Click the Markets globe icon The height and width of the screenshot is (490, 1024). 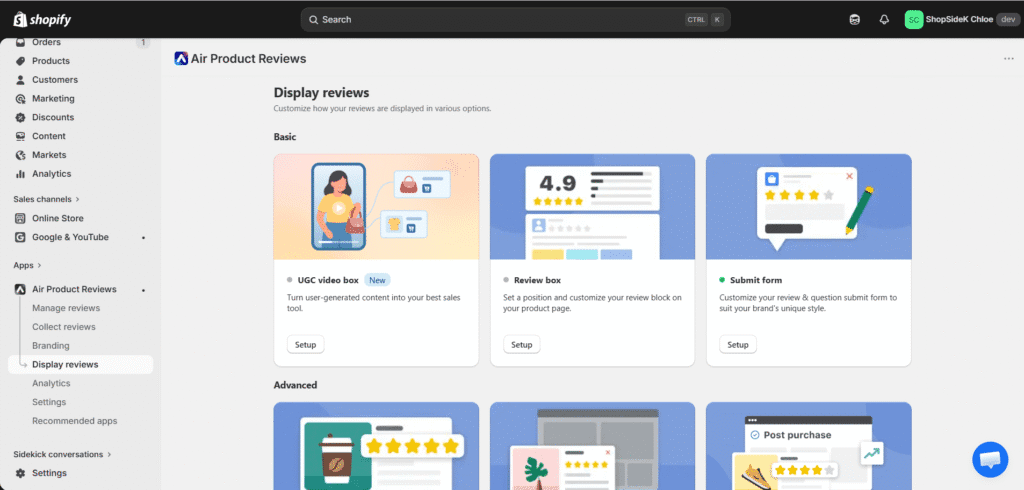pos(20,155)
